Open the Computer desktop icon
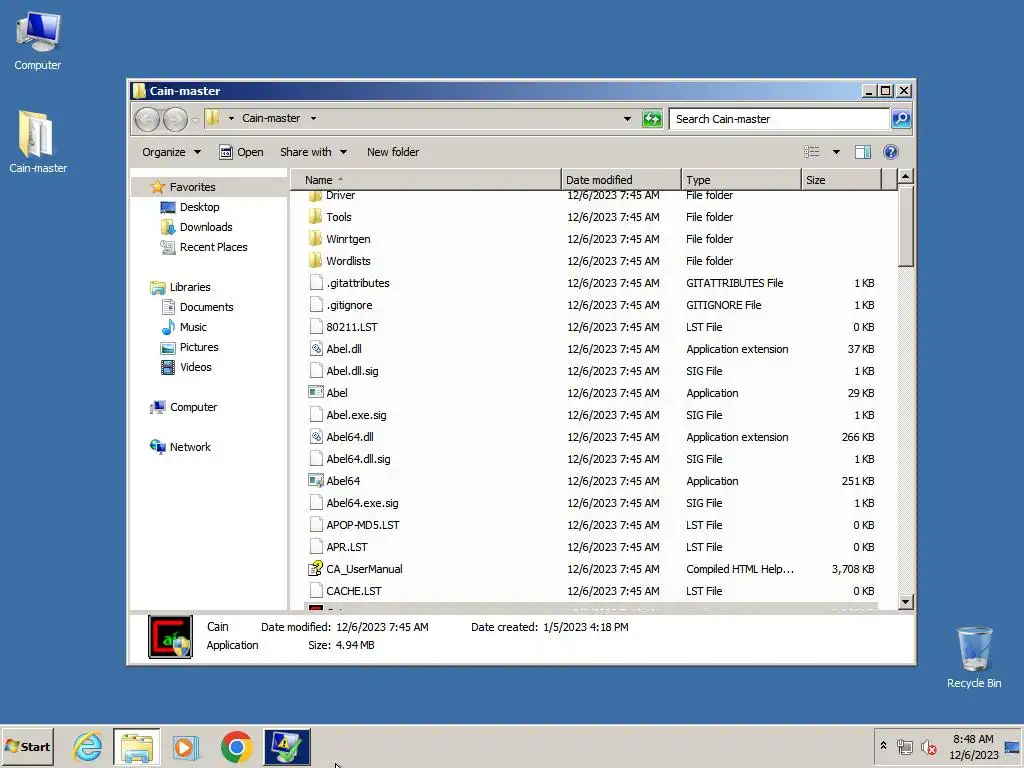The height and width of the screenshot is (768, 1024). pyautogui.click(x=37, y=41)
